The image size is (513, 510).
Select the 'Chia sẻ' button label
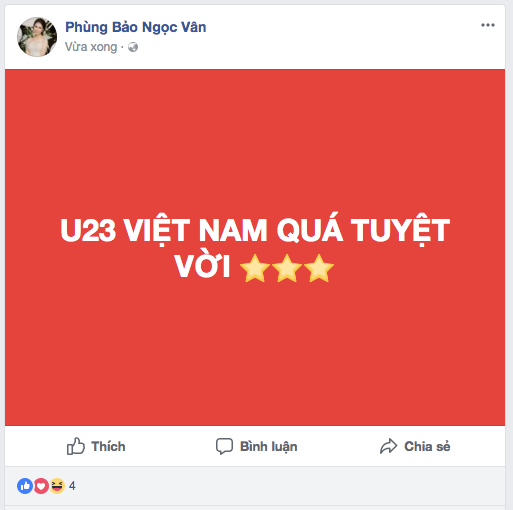click(x=427, y=446)
